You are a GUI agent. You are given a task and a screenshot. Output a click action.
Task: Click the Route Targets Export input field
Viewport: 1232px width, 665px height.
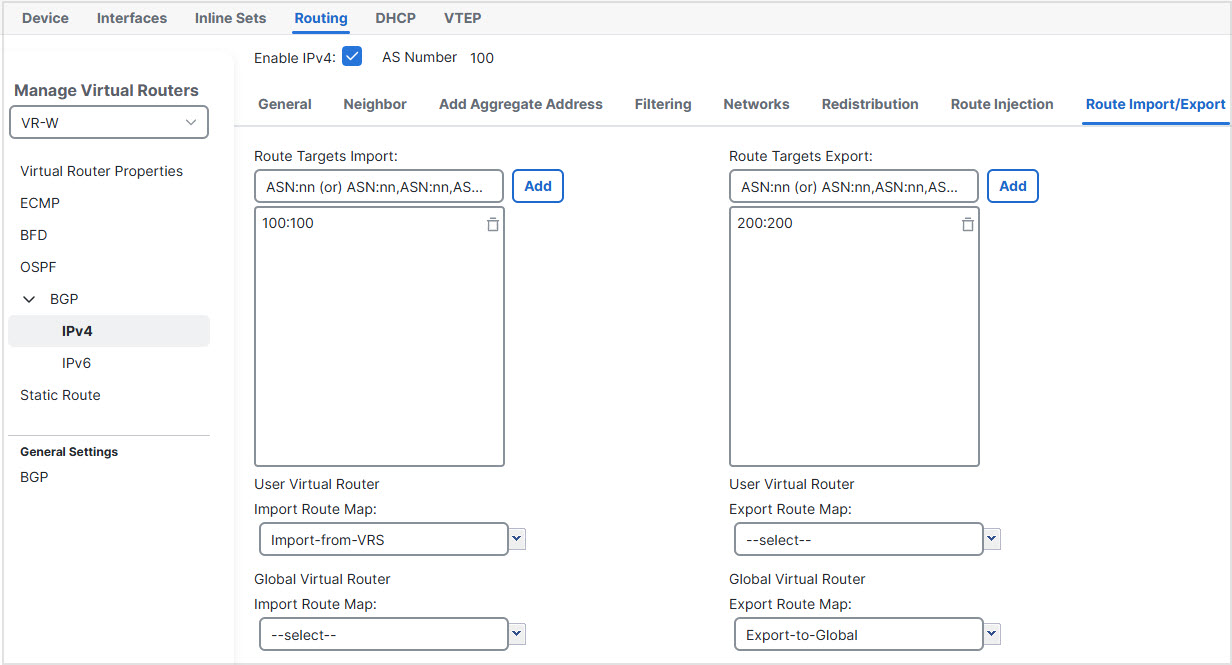(x=854, y=187)
